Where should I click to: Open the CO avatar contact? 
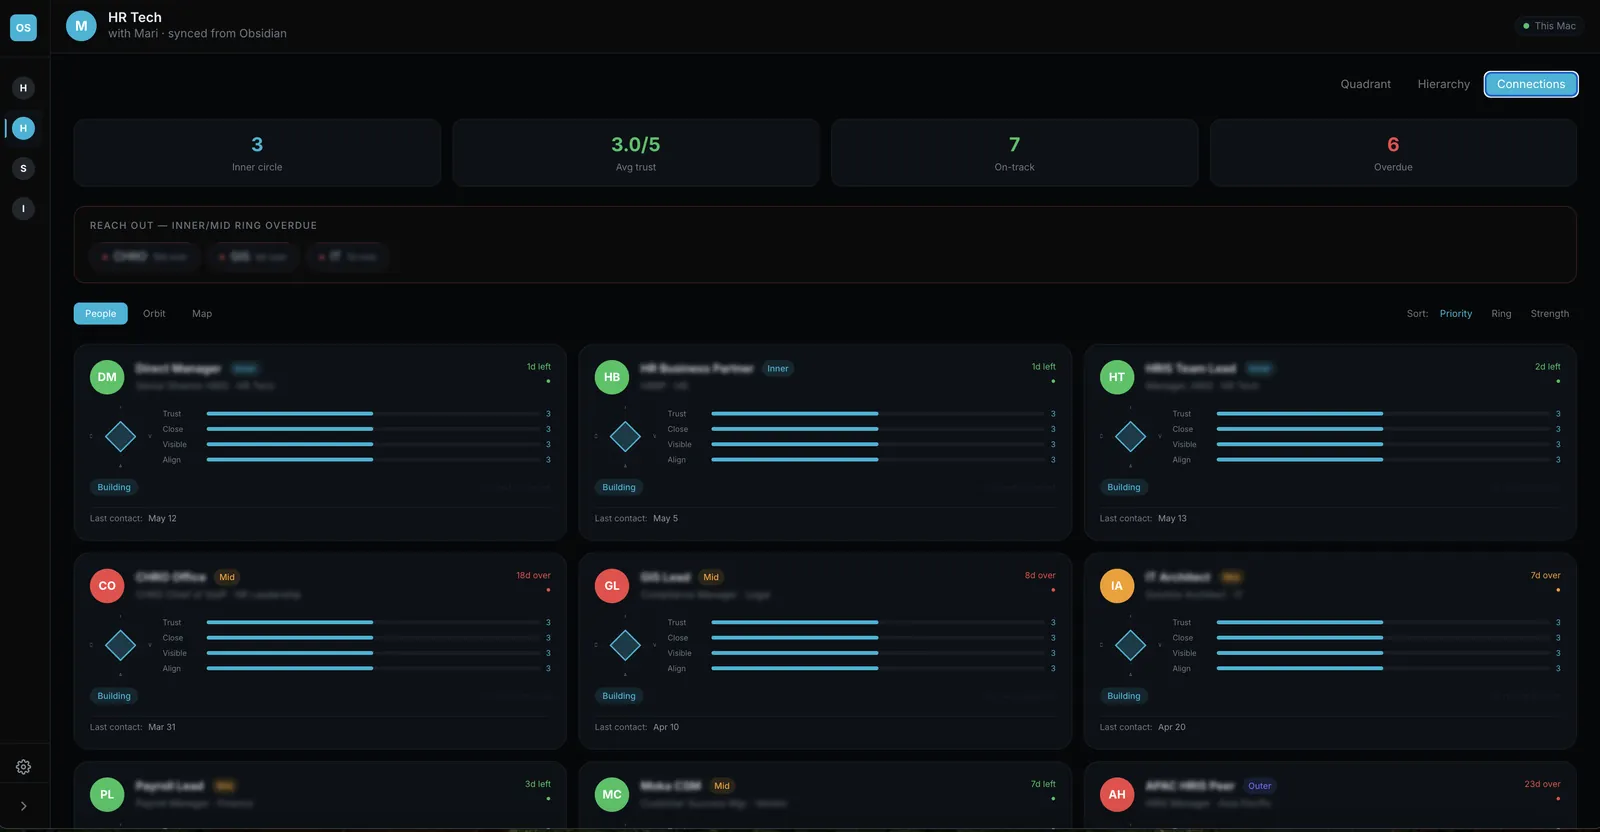[107, 586]
